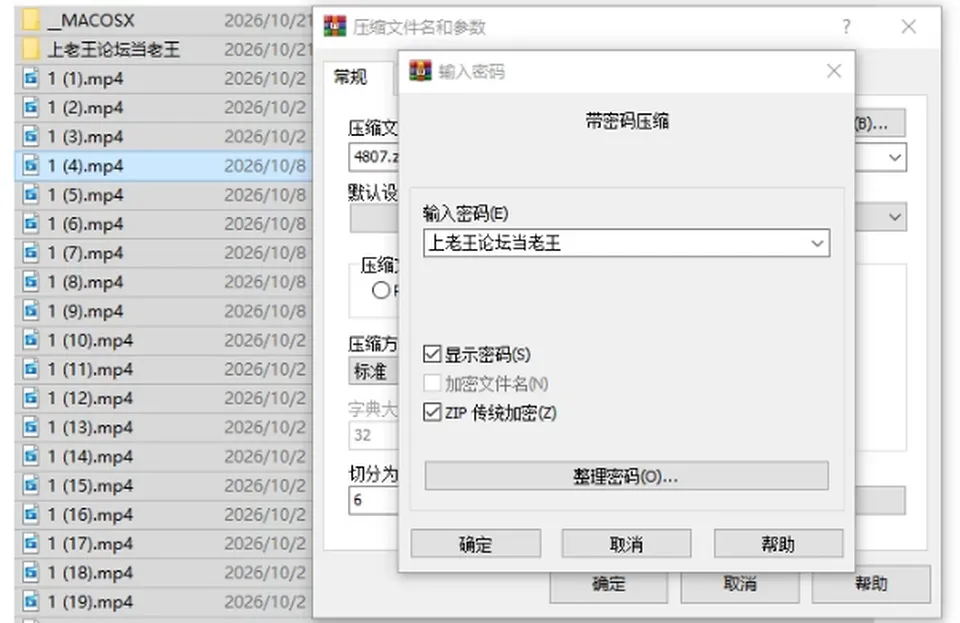The width and height of the screenshot is (960, 623).
Task: Click the video icon of 1 (2).mp4
Action: [31, 108]
